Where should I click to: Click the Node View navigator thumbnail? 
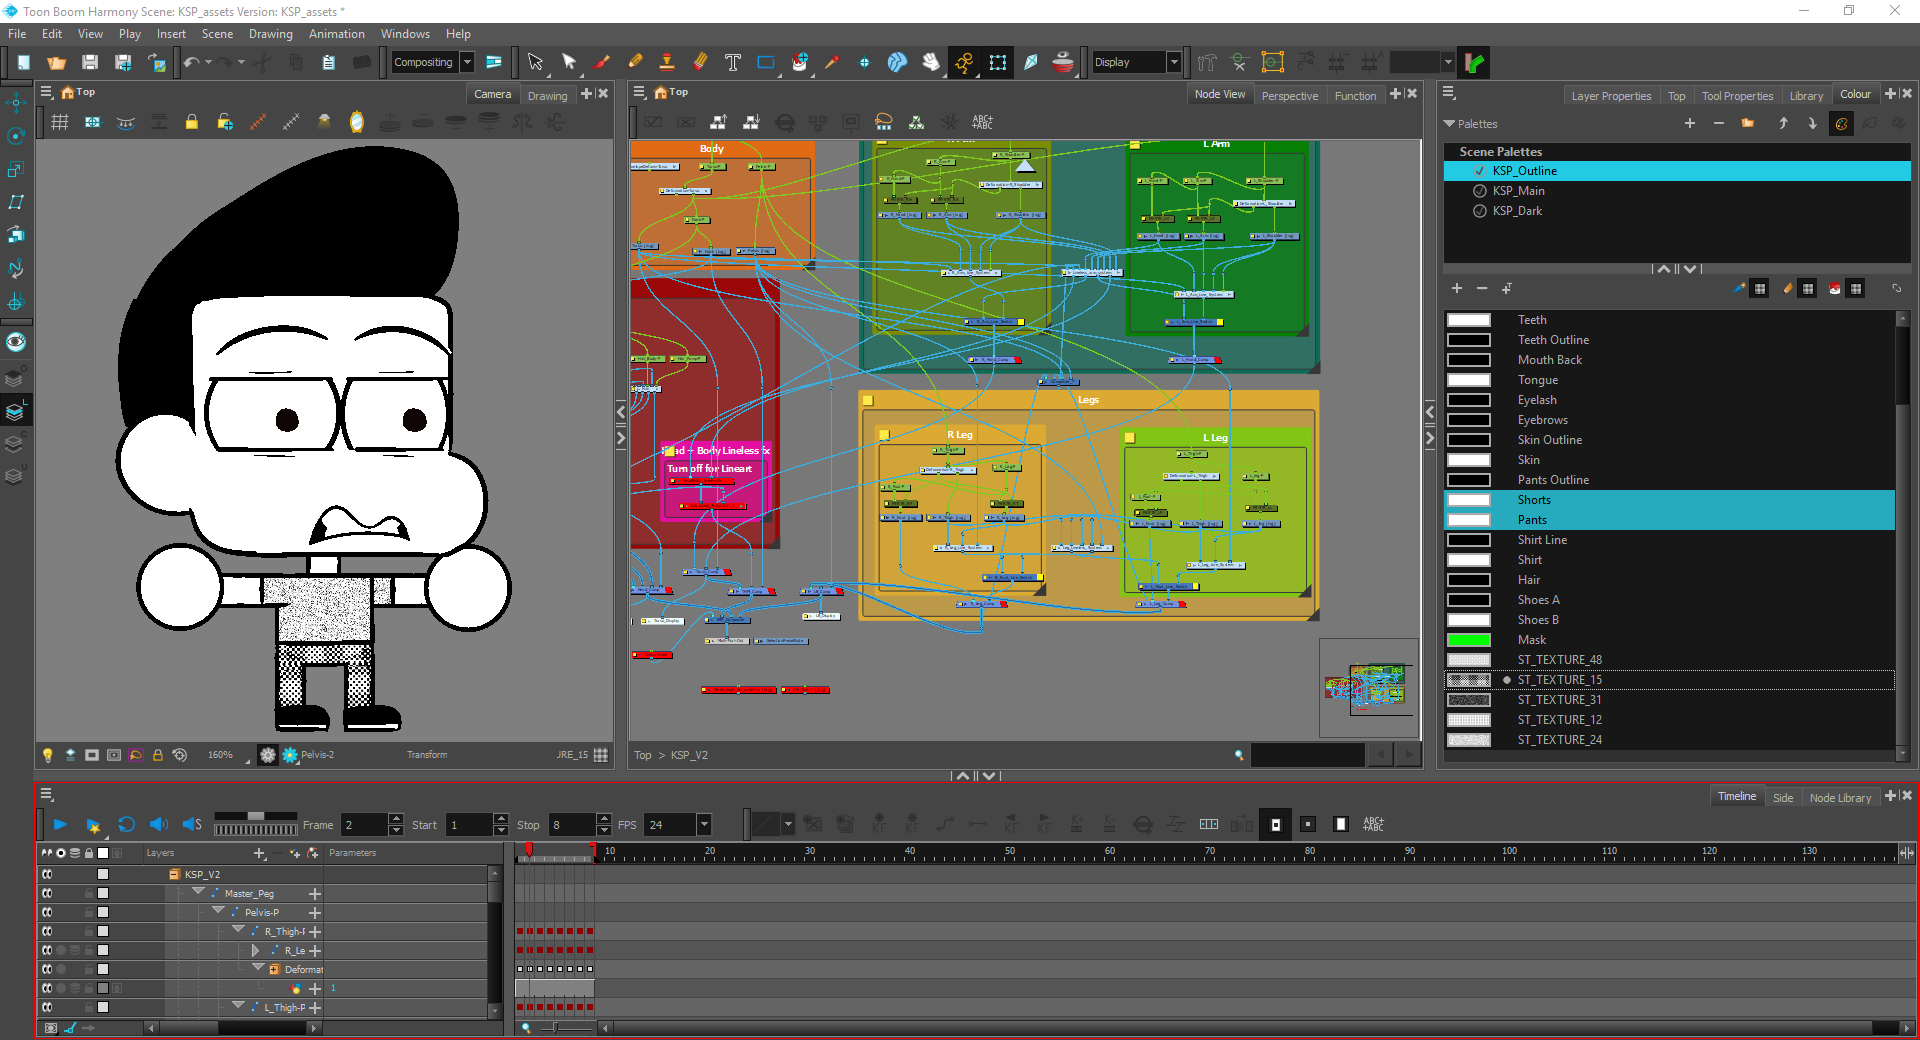coord(1369,688)
